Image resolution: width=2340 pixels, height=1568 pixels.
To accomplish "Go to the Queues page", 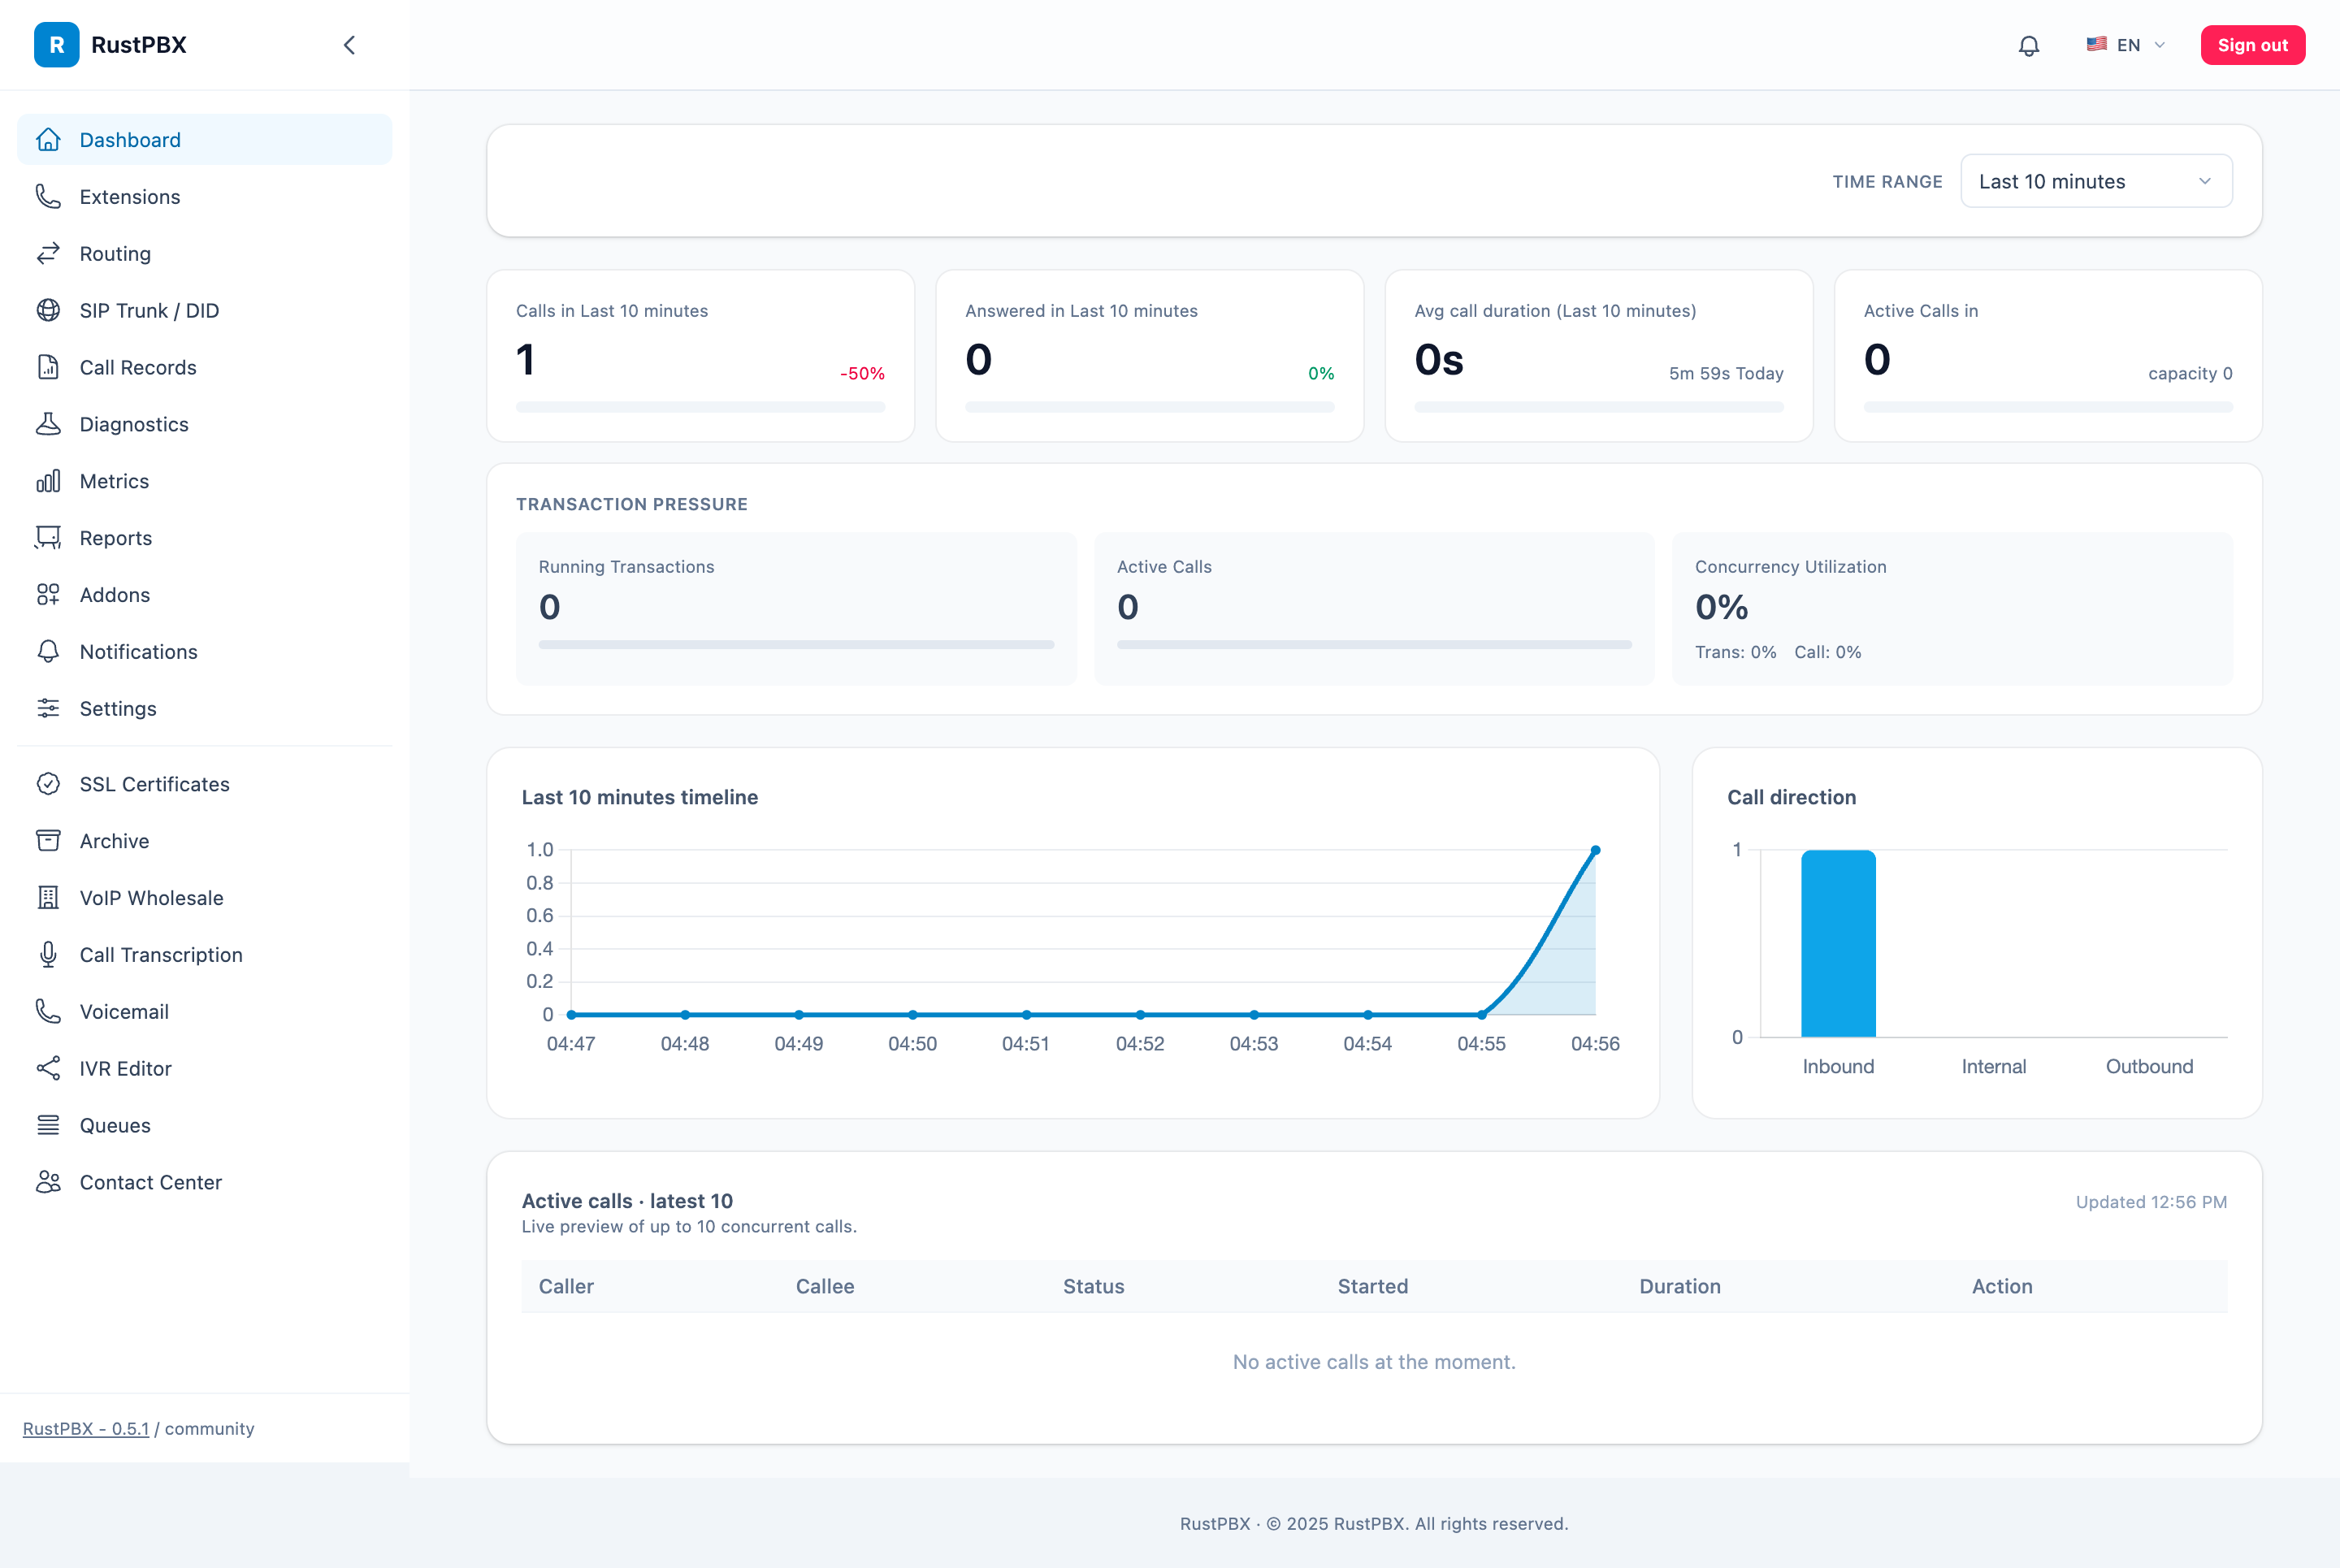I will pyautogui.click(x=204, y=1126).
